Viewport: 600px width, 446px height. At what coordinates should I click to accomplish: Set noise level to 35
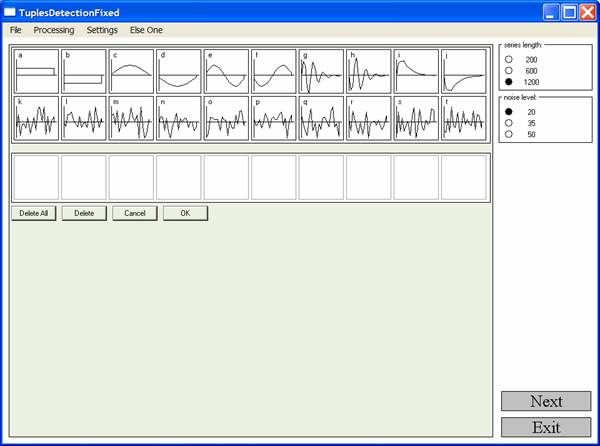(x=509, y=123)
